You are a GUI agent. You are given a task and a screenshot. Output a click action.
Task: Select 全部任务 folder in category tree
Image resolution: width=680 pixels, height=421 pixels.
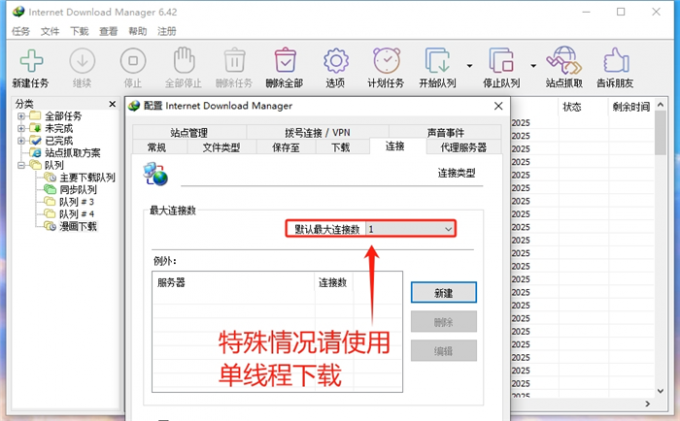click(x=63, y=116)
